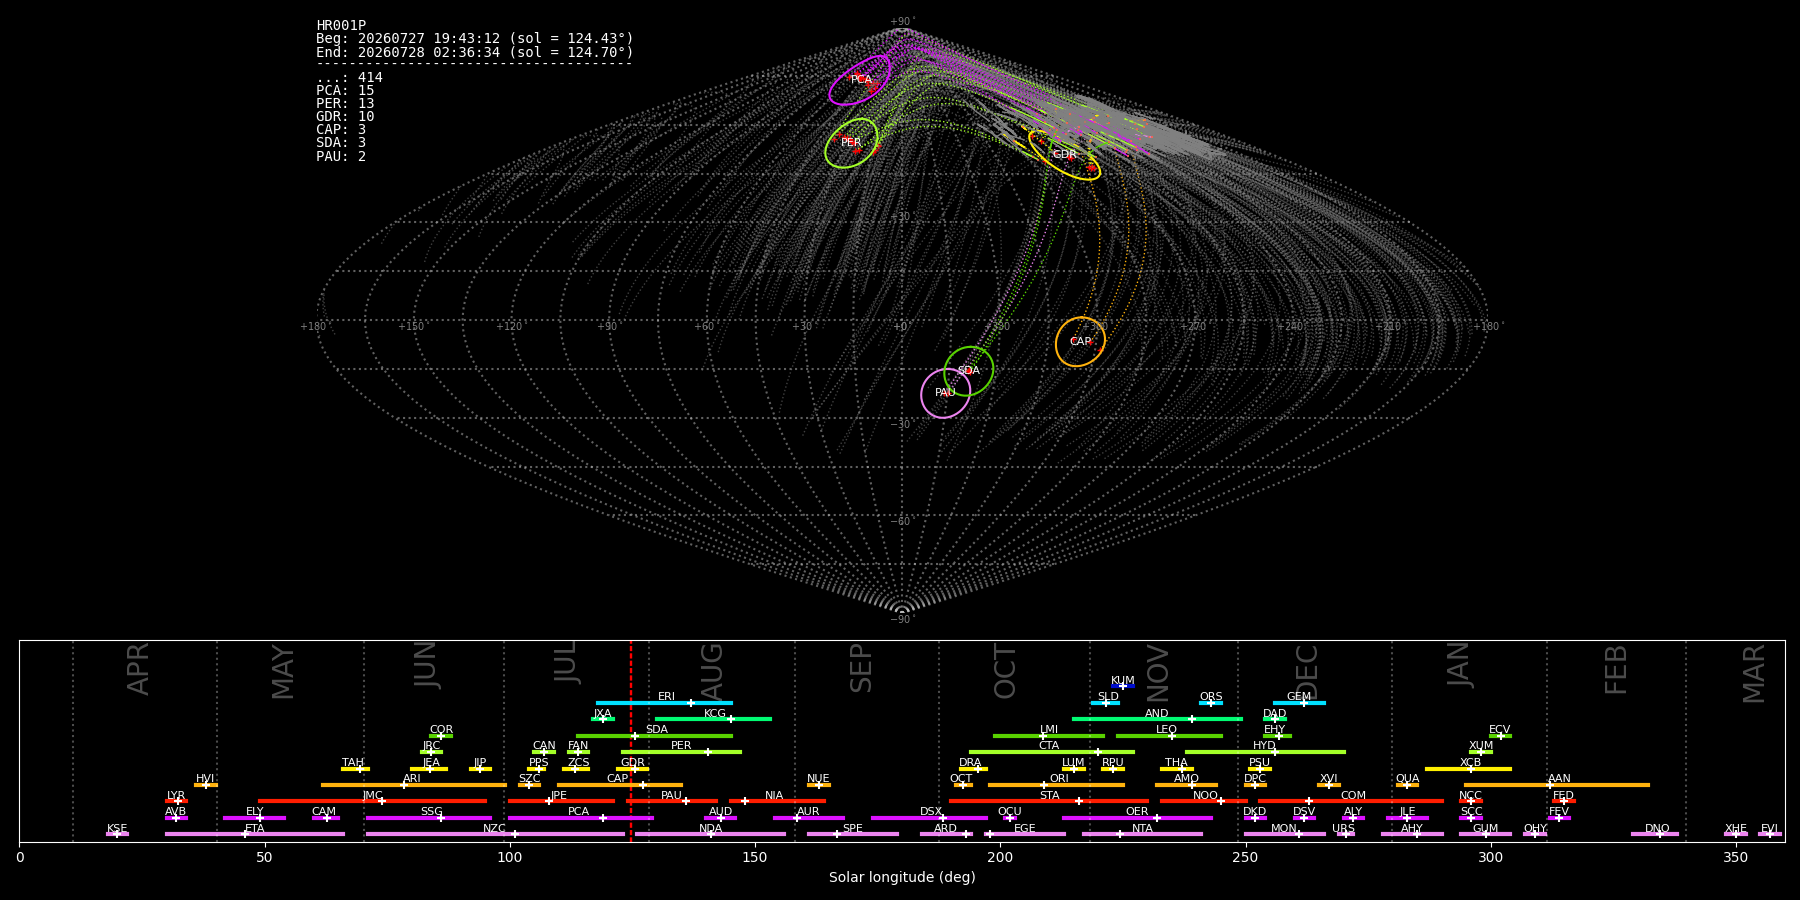Select the KCG green activity bar
Viewport: 1800px width, 900px height.
click(x=713, y=719)
